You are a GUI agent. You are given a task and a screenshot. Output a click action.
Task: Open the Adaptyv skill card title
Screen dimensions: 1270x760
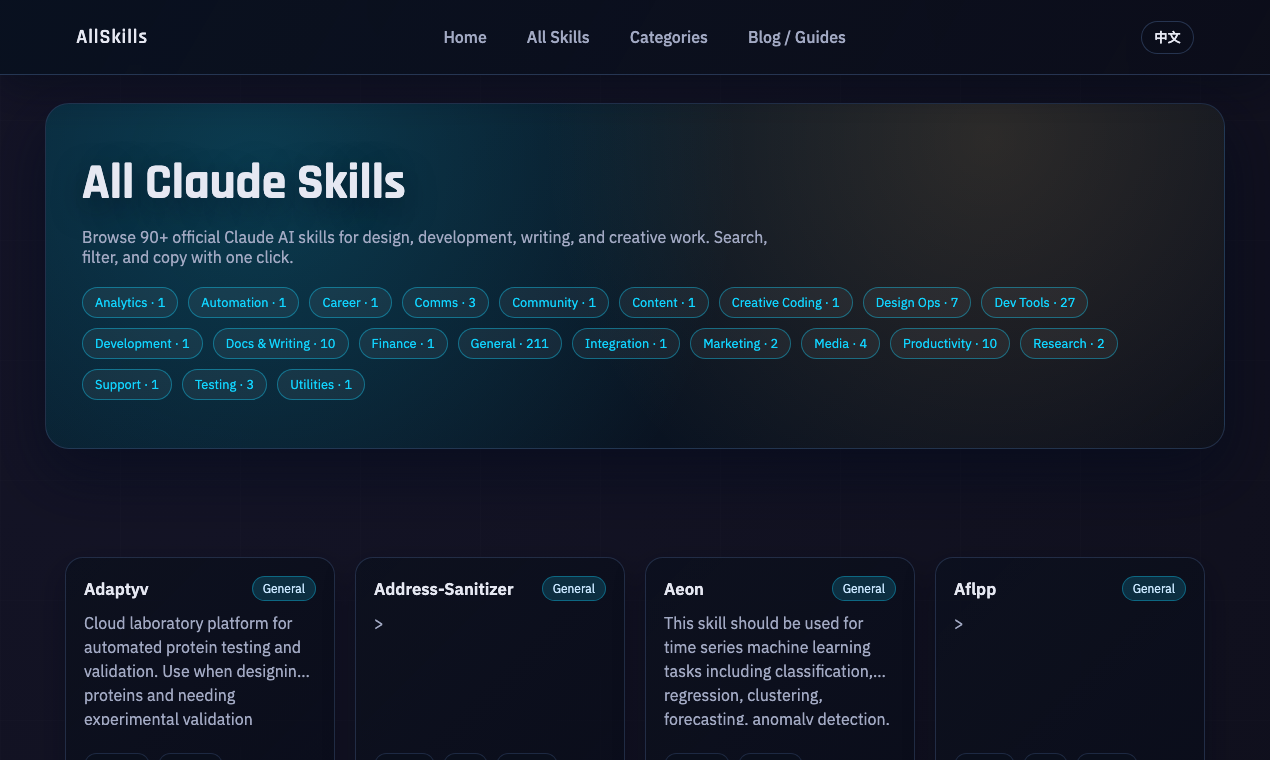point(116,589)
